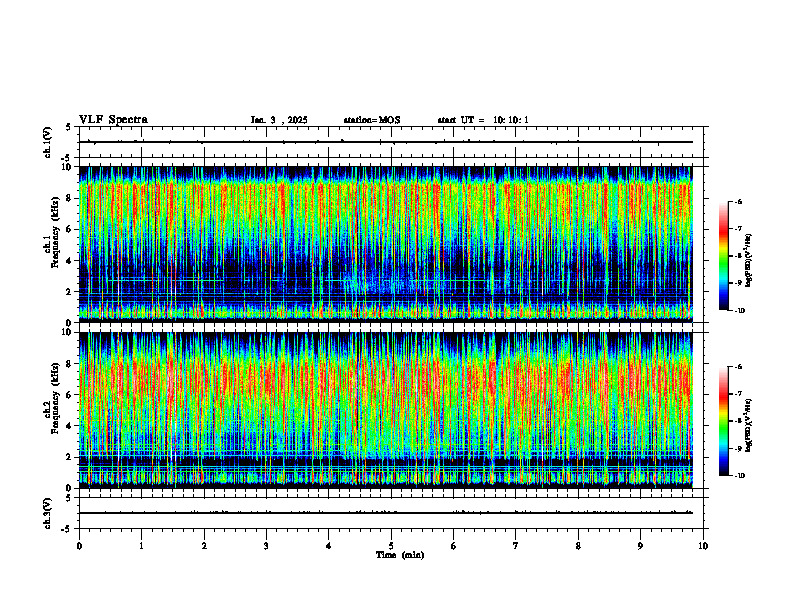Image resolution: width=792 pixels, height=612 pixels.
Task: Click the color scale bar beside ch.1 spectrogram
Action: [723, 256]
